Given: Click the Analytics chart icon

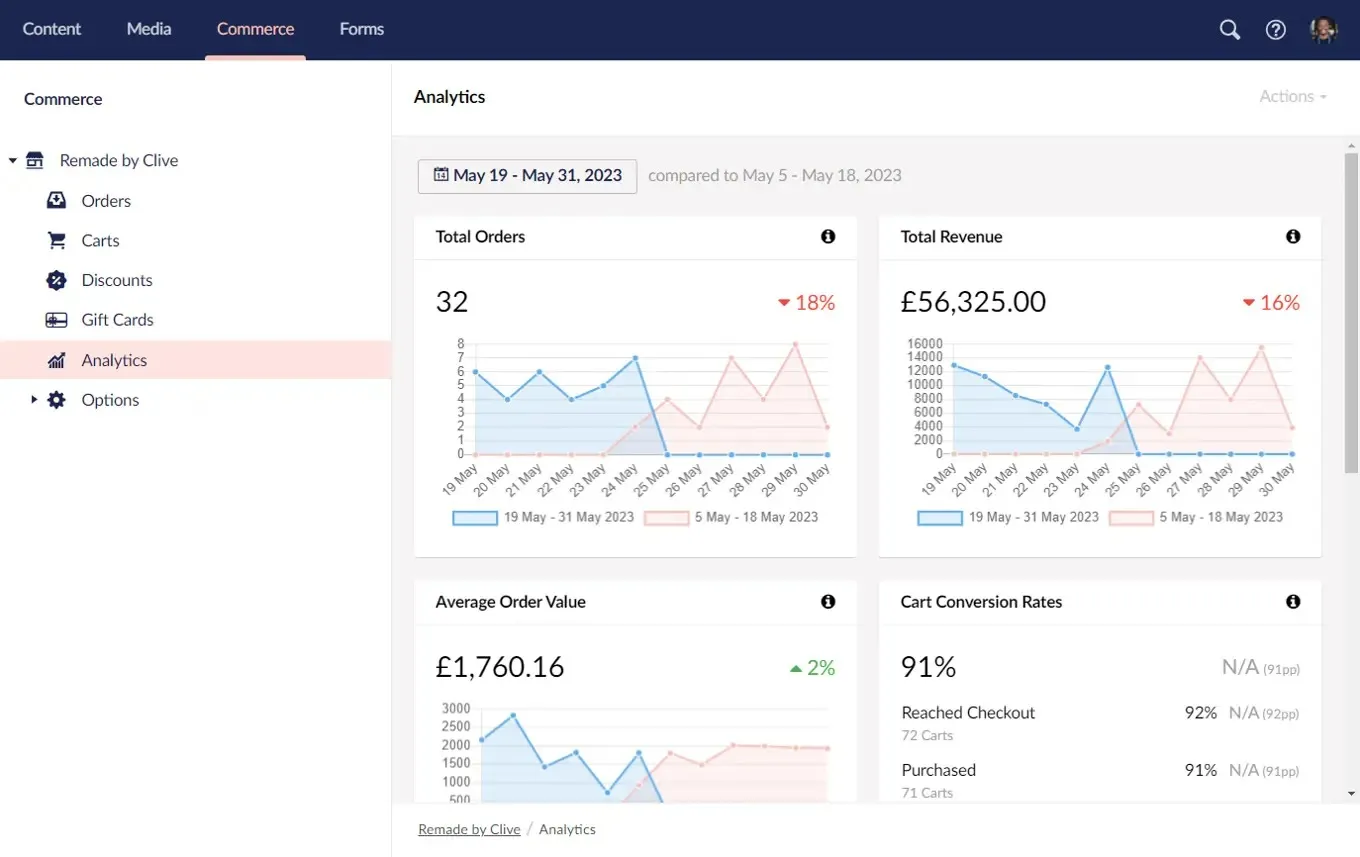Looking at the screenshot, I should pos(57,360).
